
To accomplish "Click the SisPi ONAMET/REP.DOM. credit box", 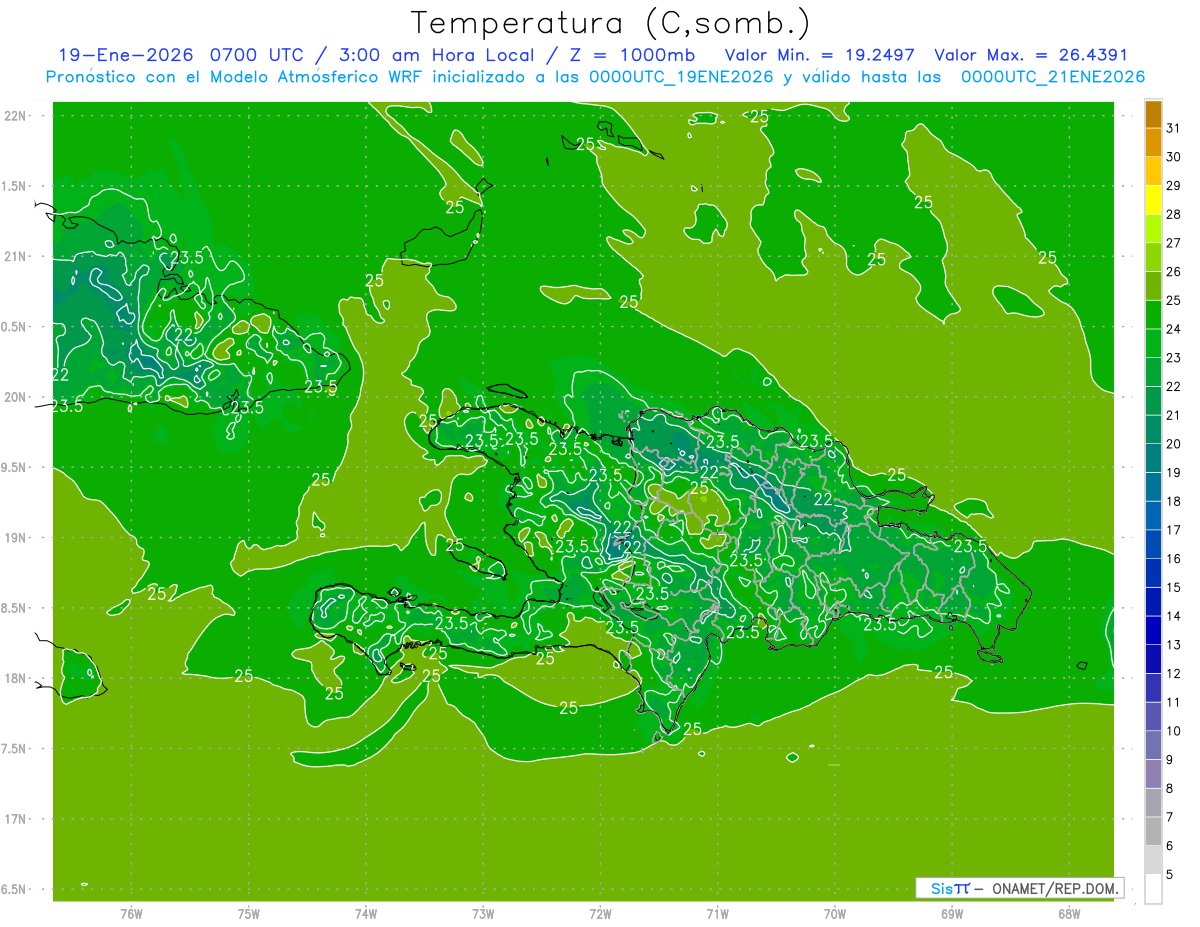I will (1020, 888).
